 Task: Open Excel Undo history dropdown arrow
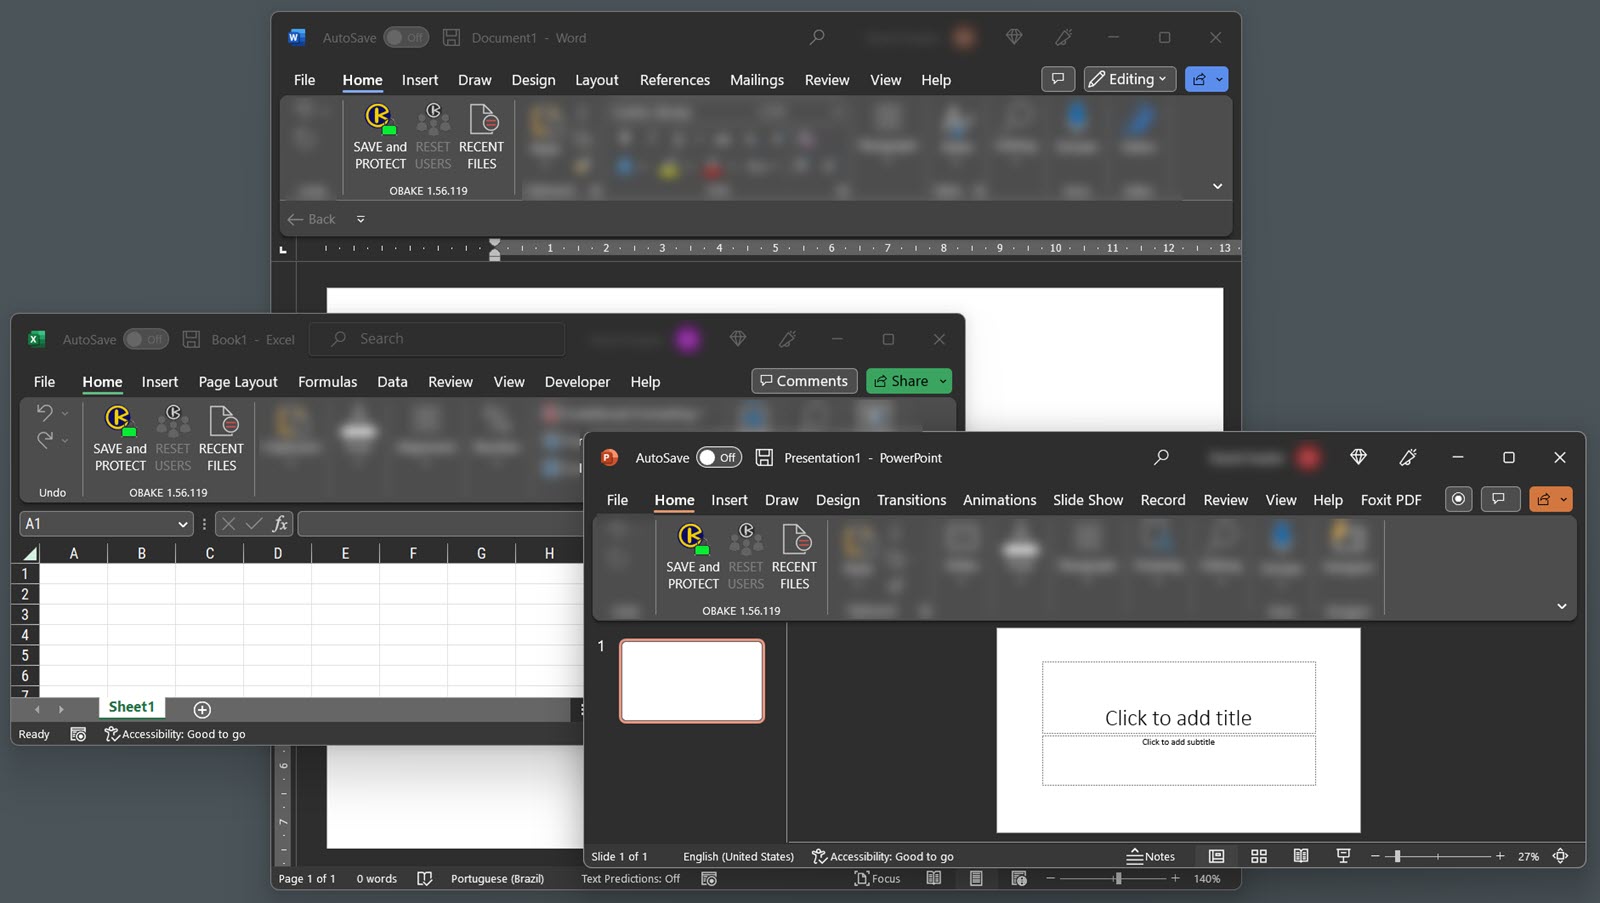pos(65,412)
